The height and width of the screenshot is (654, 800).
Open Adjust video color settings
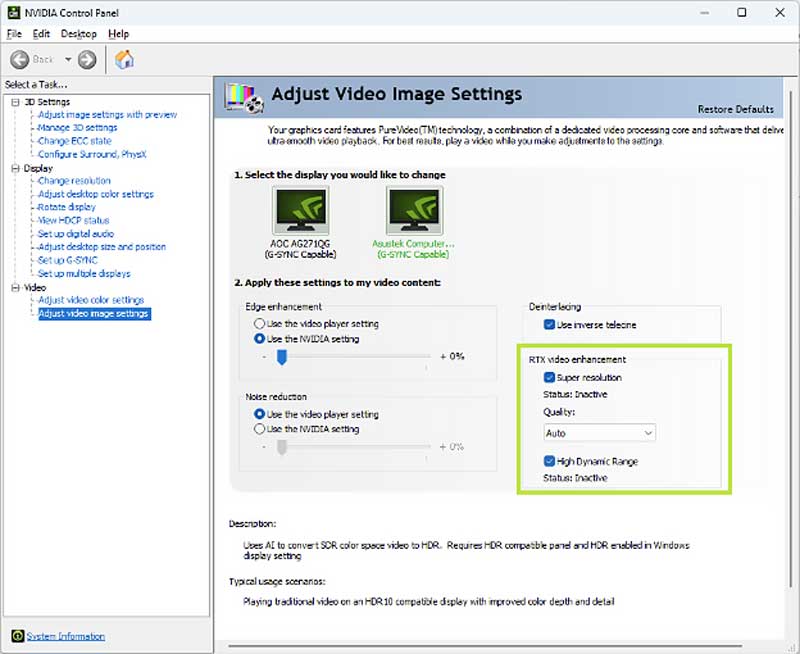click(x=91, y=299)
